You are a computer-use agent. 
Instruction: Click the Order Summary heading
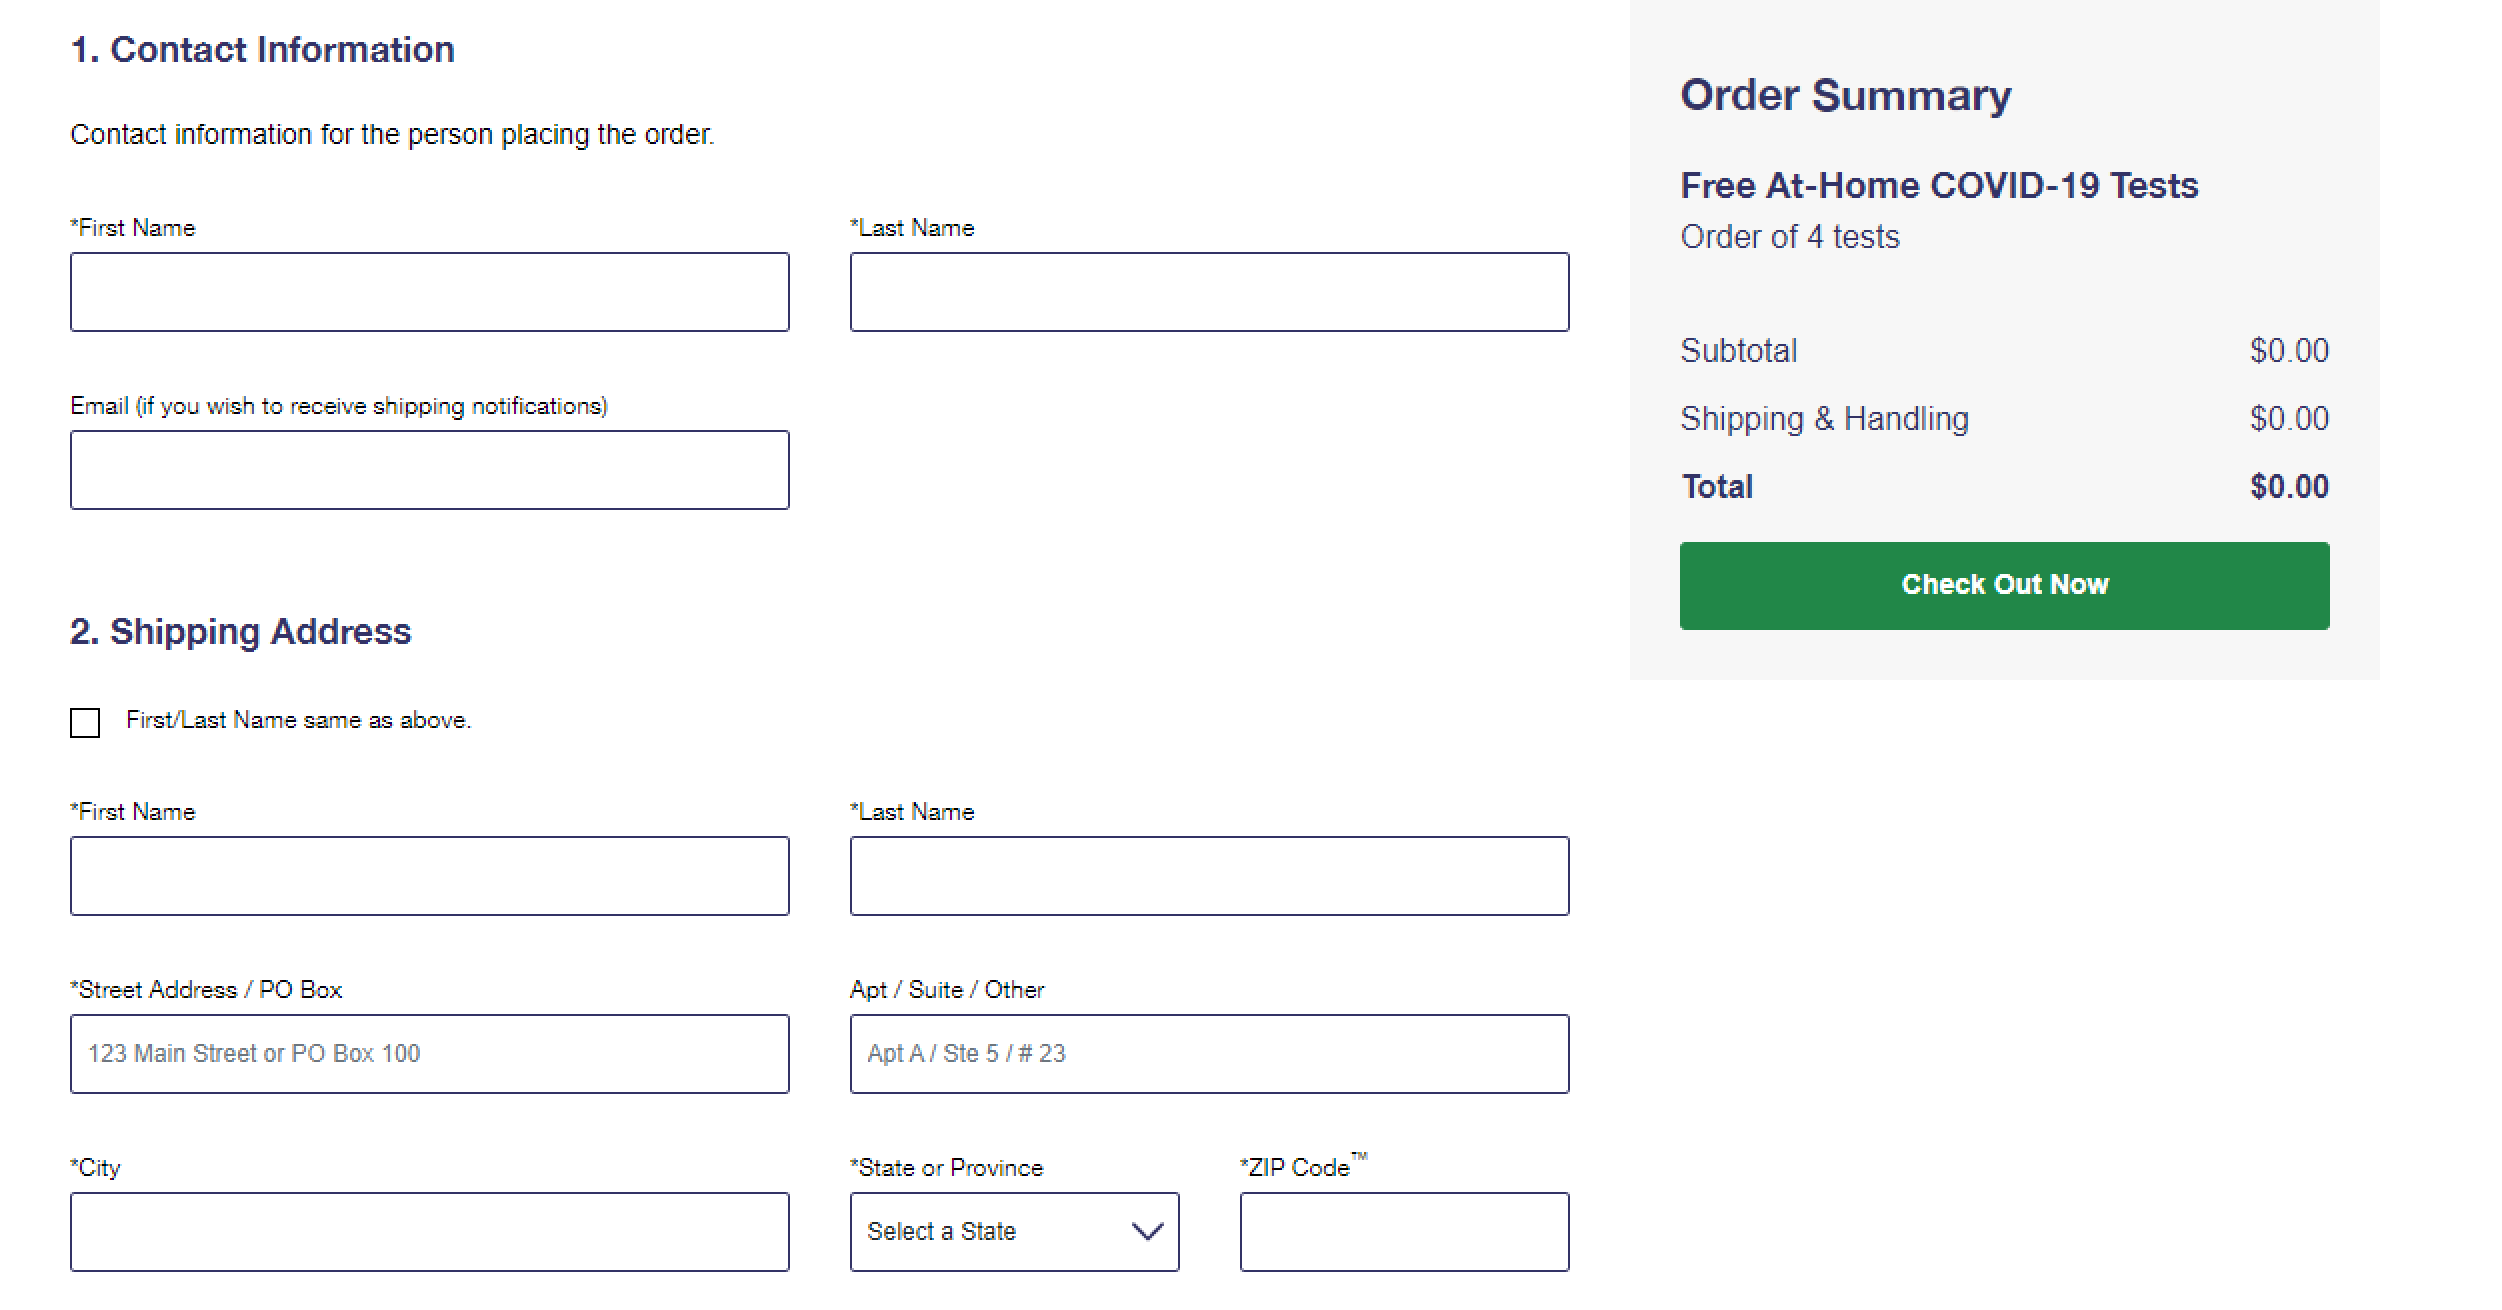(x=1846, y=94)
